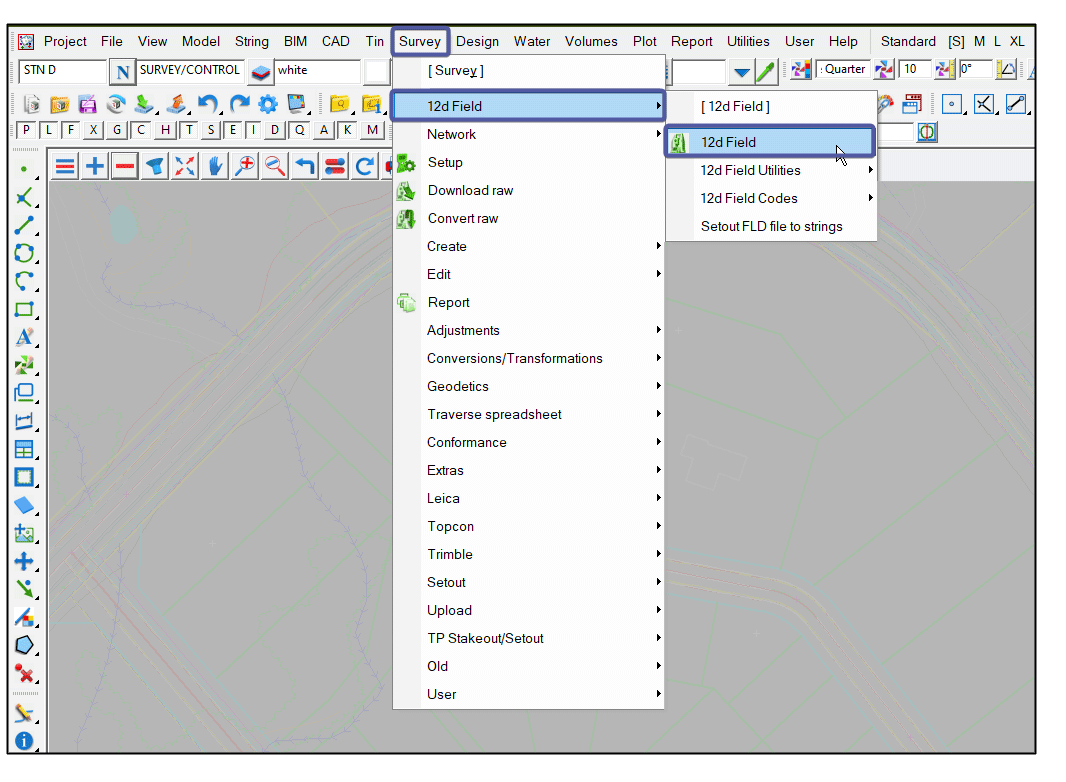Viewport: 1066px width, 782px height.
Task: Toggle the L snap letter button
Action: click(49, 130)
